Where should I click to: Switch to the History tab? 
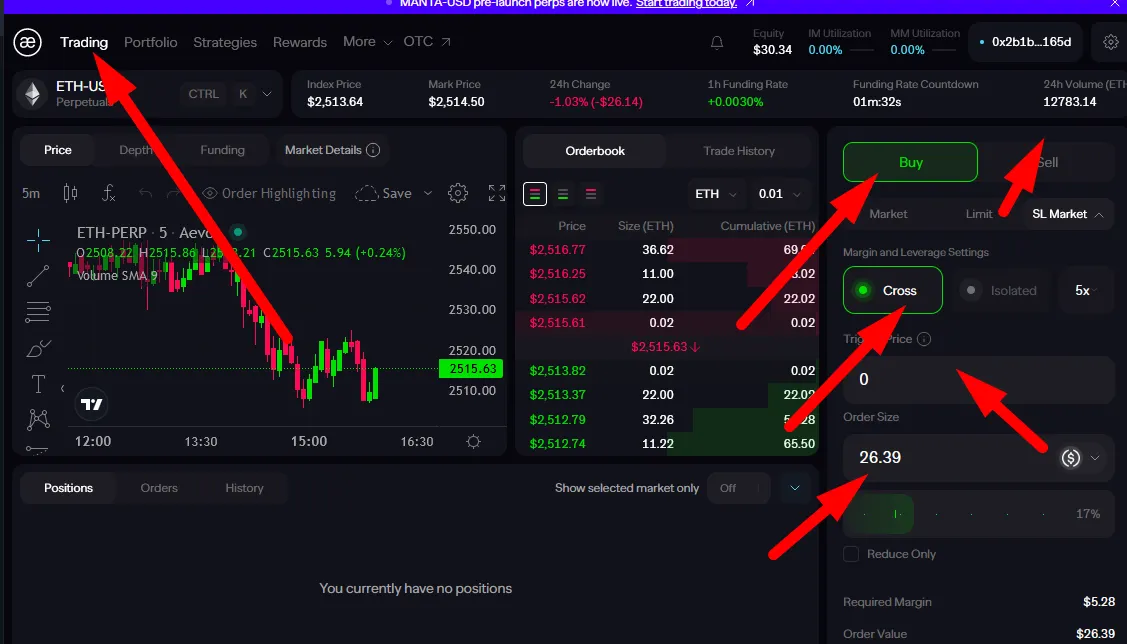tap(244, 488)
